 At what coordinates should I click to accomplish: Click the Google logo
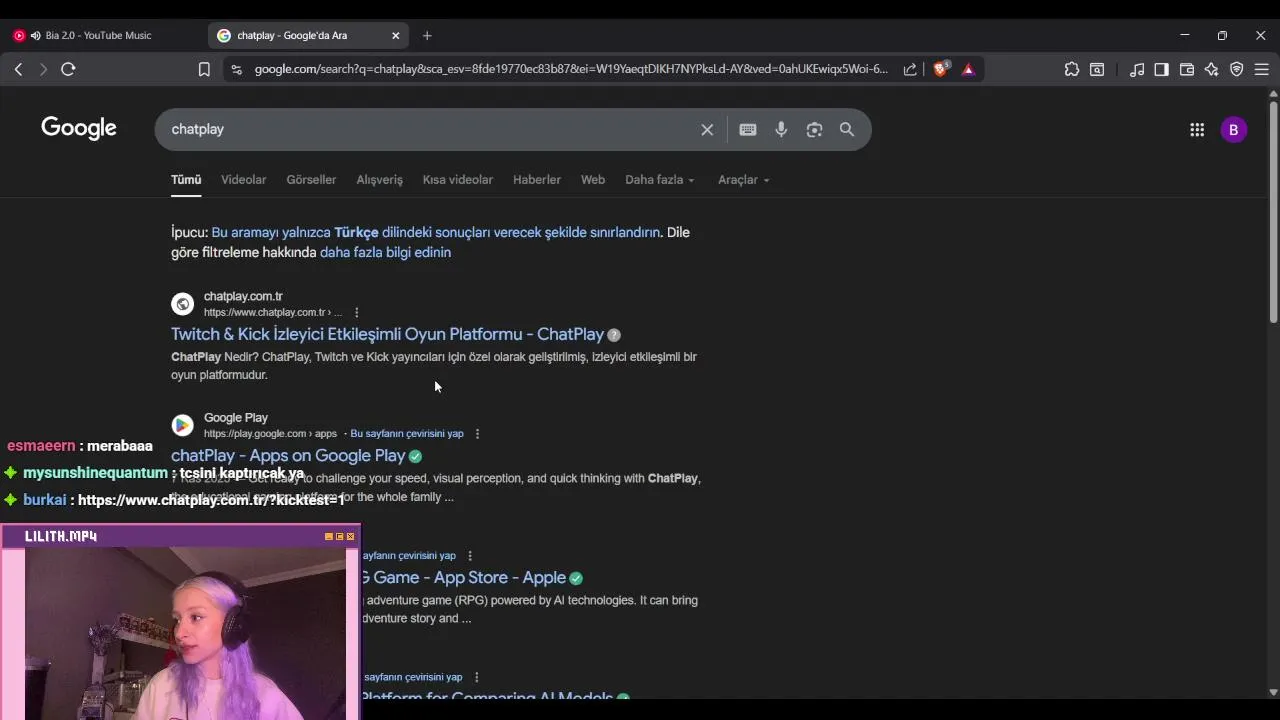tap(79, 128)
